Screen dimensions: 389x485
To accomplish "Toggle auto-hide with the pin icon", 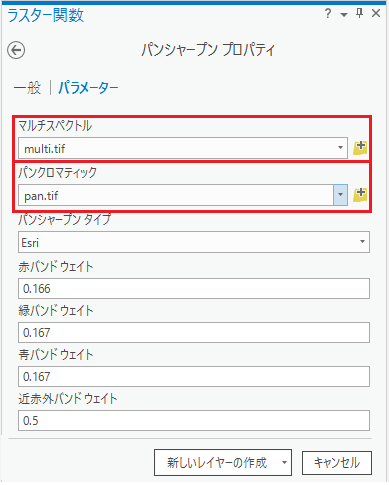I will 359,13.
